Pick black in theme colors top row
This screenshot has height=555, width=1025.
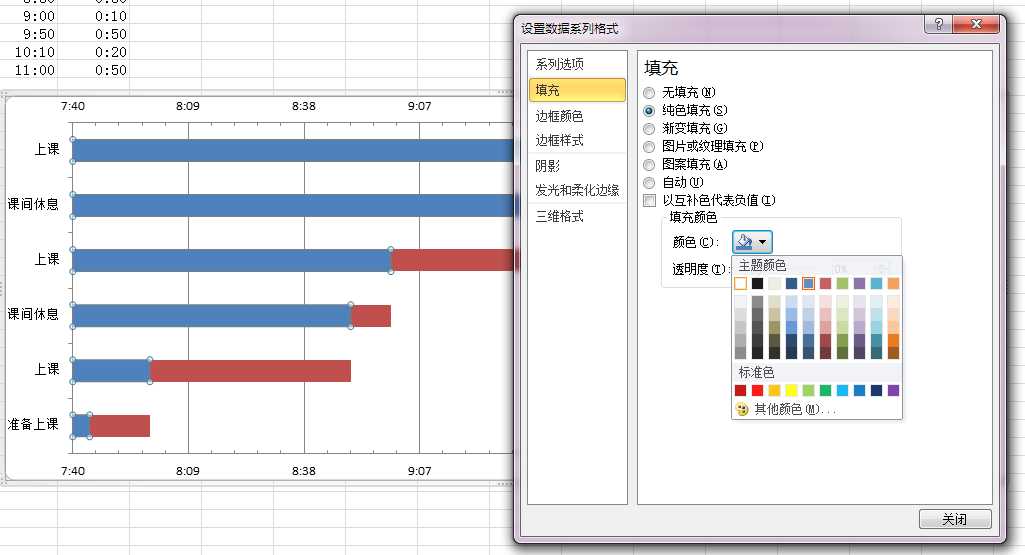tap(758, 283)
